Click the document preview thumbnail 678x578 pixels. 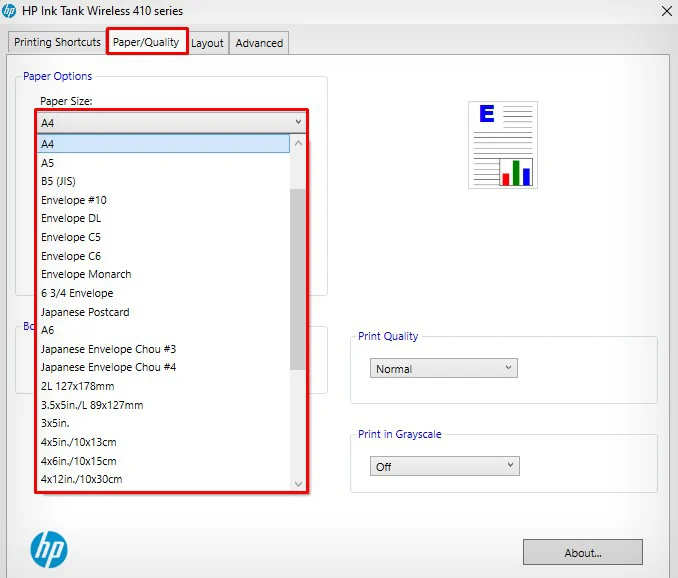(x=503, y=145)
